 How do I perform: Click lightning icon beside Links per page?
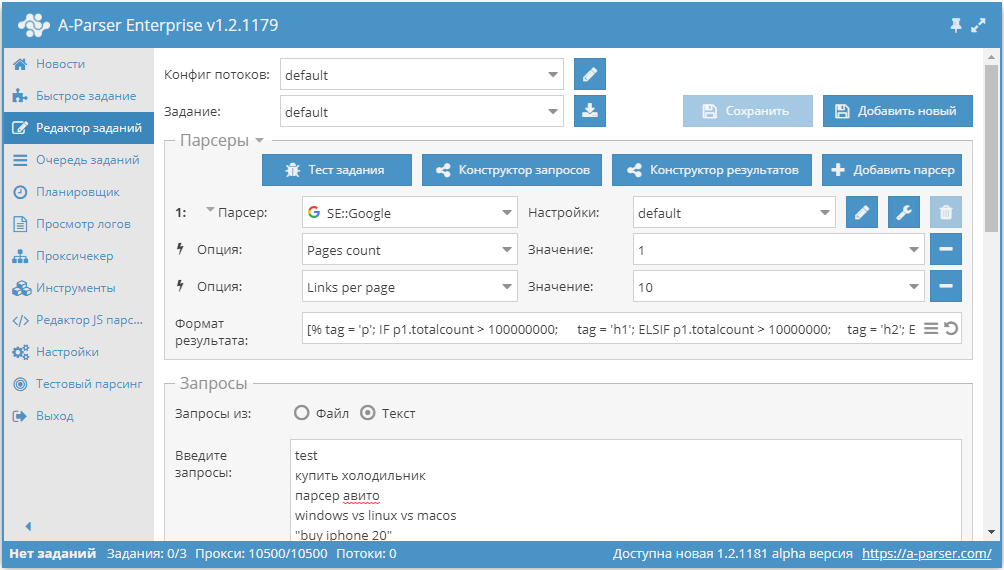tap(181, 286)
